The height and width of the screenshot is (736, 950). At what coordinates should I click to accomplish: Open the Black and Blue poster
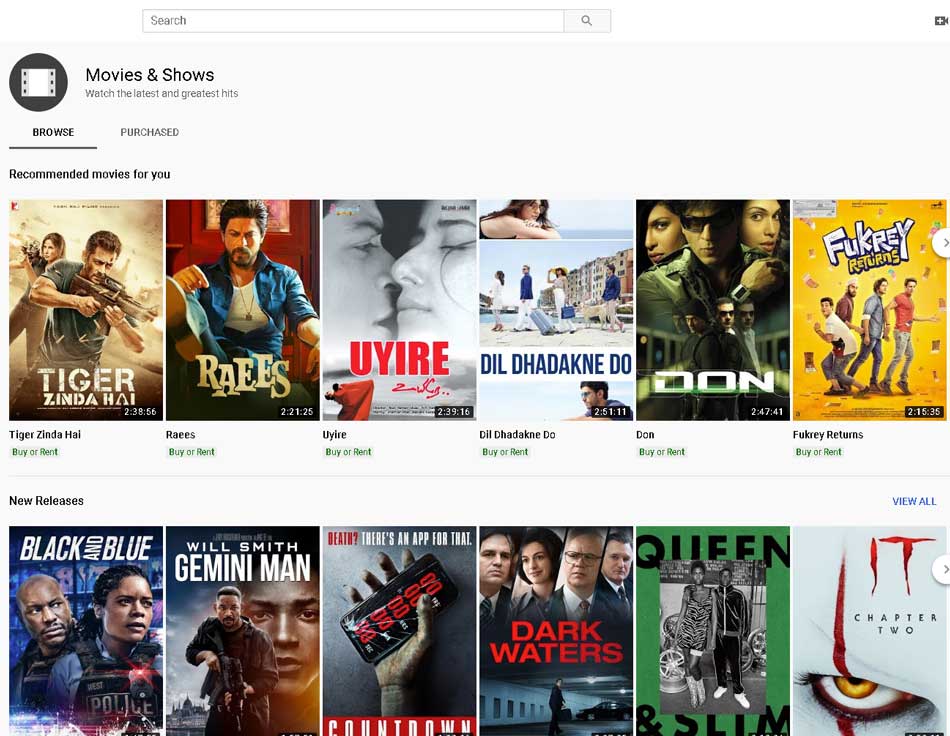86,631
